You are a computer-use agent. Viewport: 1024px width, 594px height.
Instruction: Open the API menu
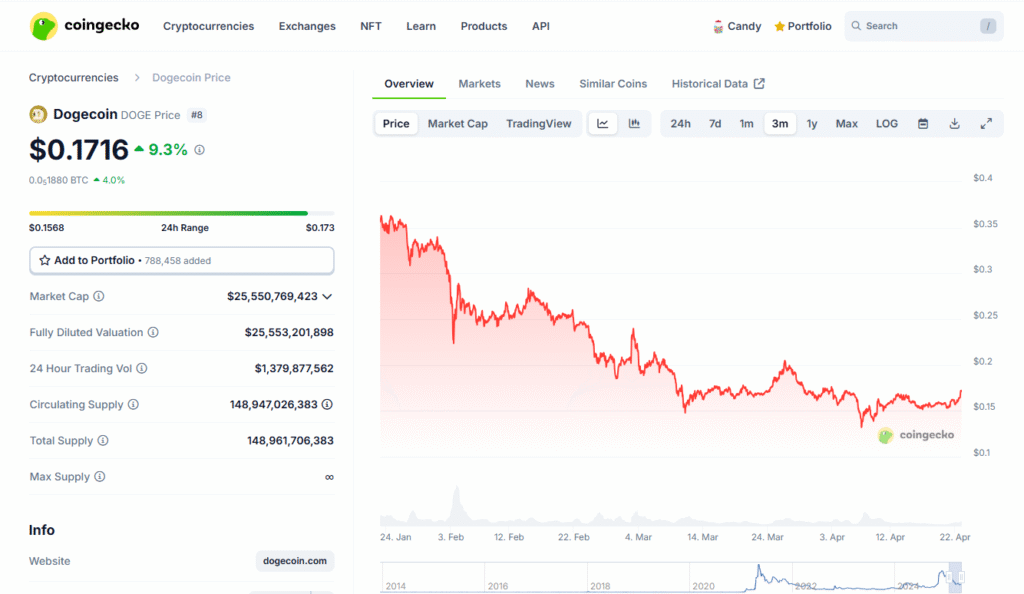coord(541,26)
